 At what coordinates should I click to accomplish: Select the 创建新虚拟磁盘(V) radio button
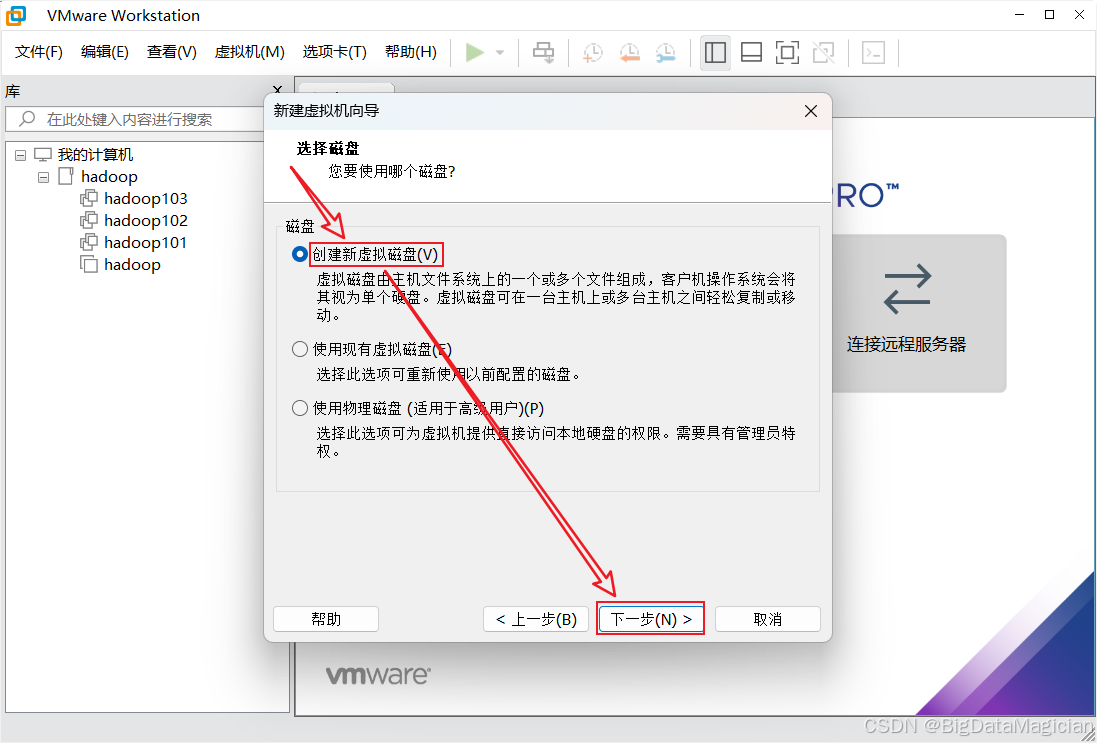point(299,255)
